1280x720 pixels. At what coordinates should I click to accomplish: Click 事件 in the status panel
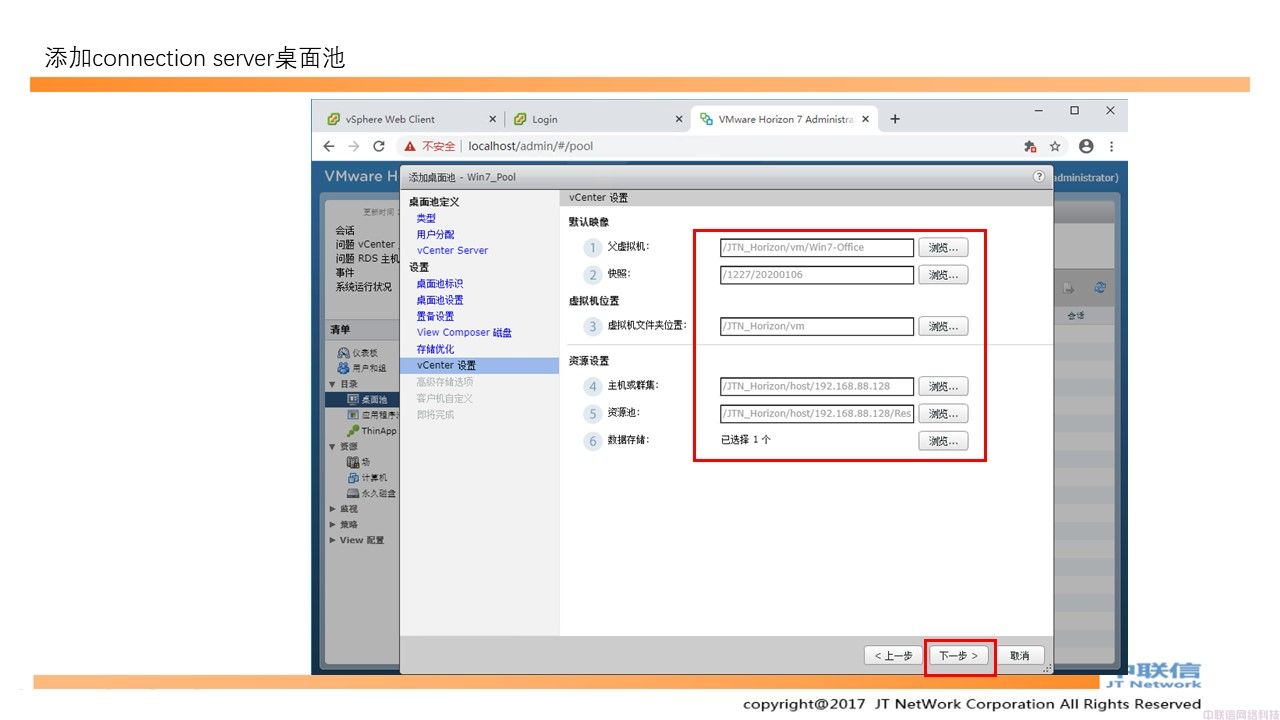click(345, 272)
